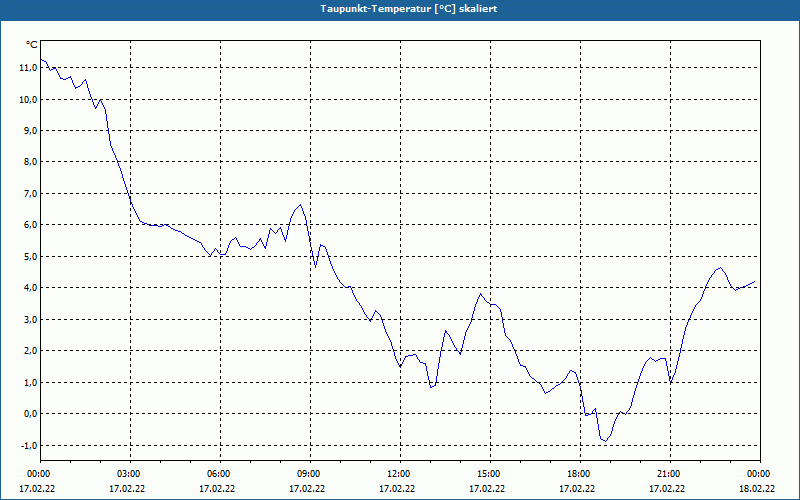
Task: Click the 06:00 time label
Action: point(220,474)
